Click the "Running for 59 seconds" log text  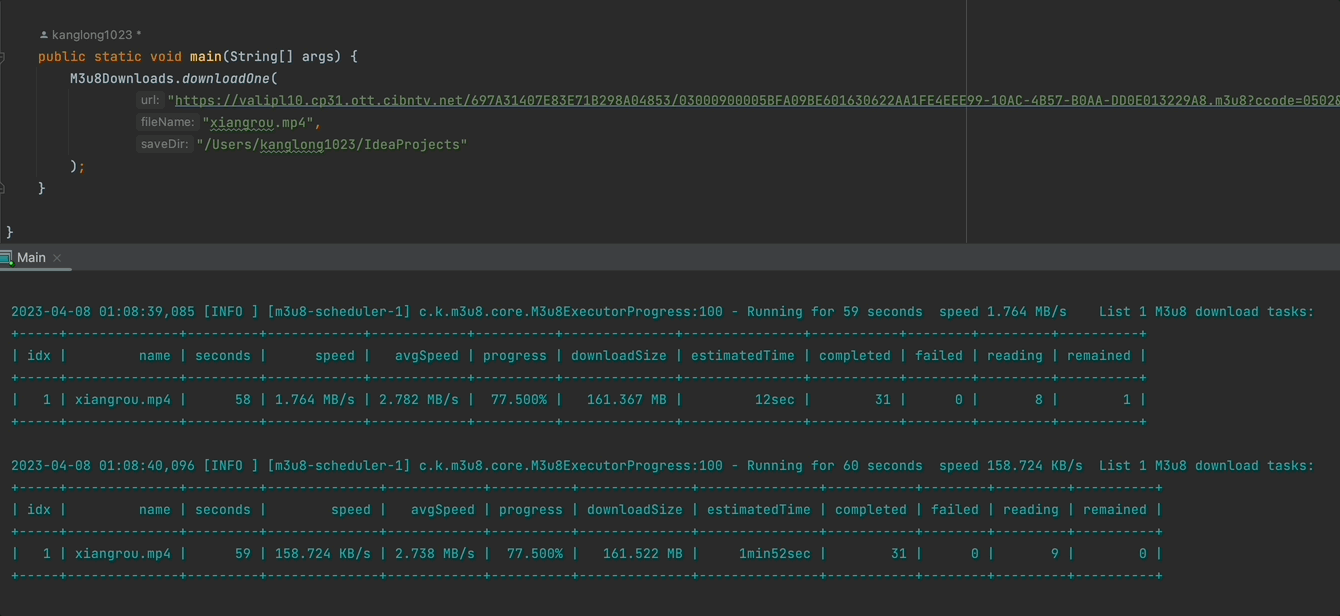[x=835, y=311]
